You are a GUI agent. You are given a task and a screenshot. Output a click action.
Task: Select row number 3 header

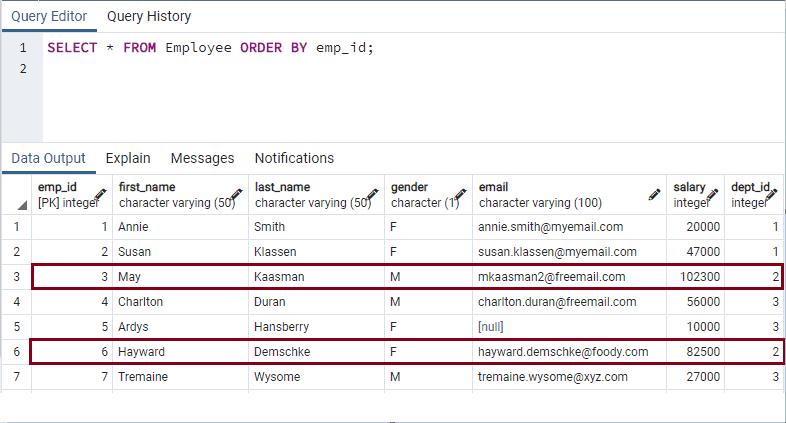pos(16,276)
